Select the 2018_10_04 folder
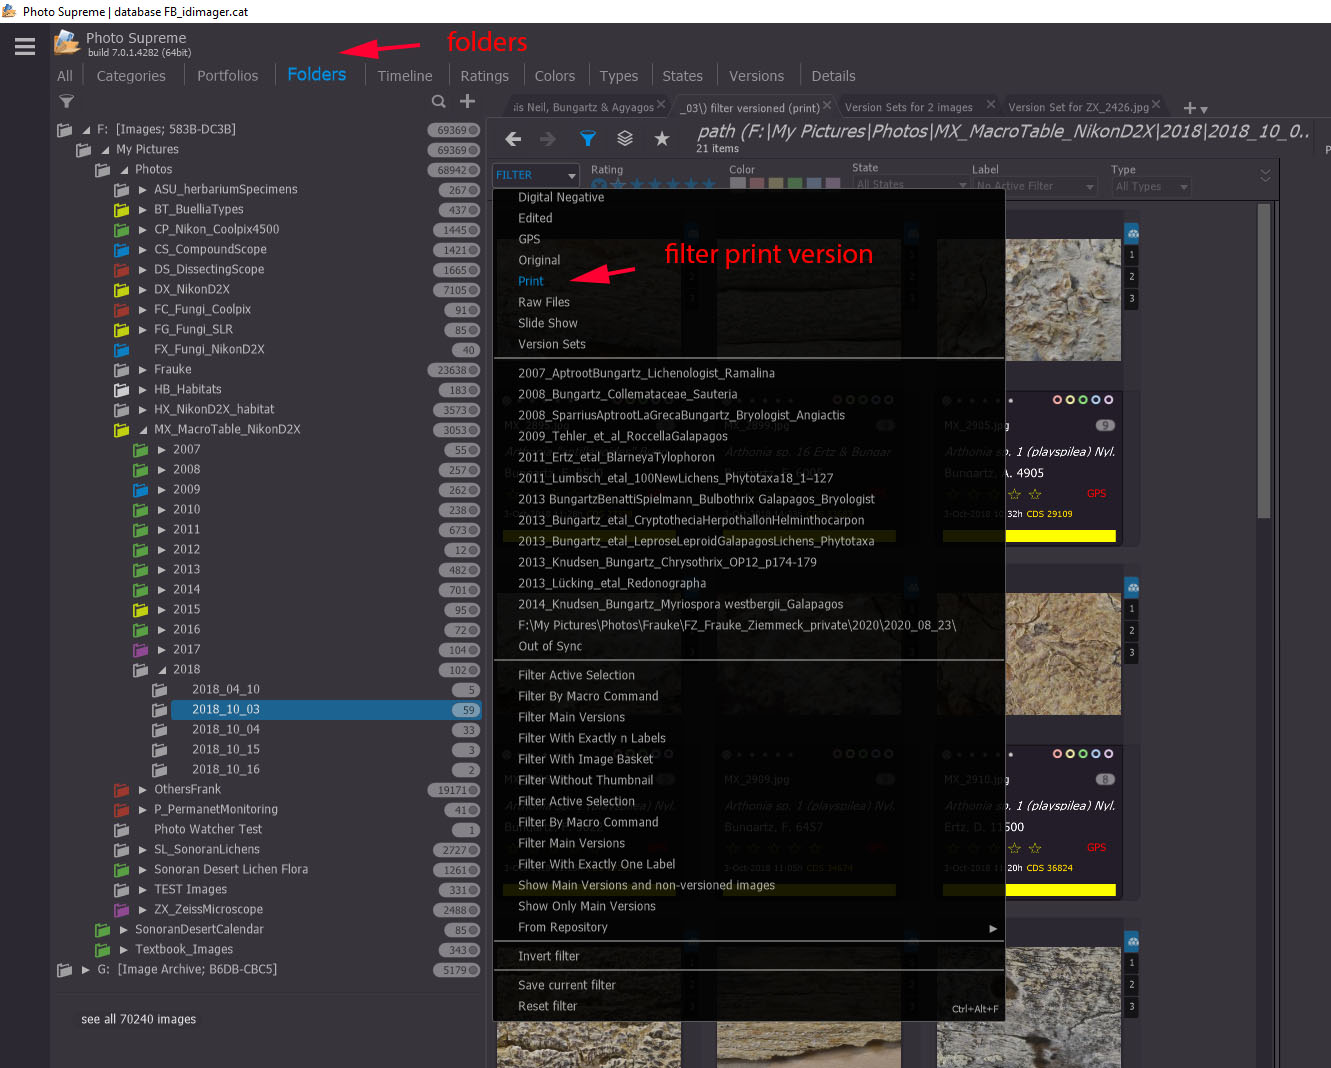1331x1068 pixels. (x=226, y=729)
